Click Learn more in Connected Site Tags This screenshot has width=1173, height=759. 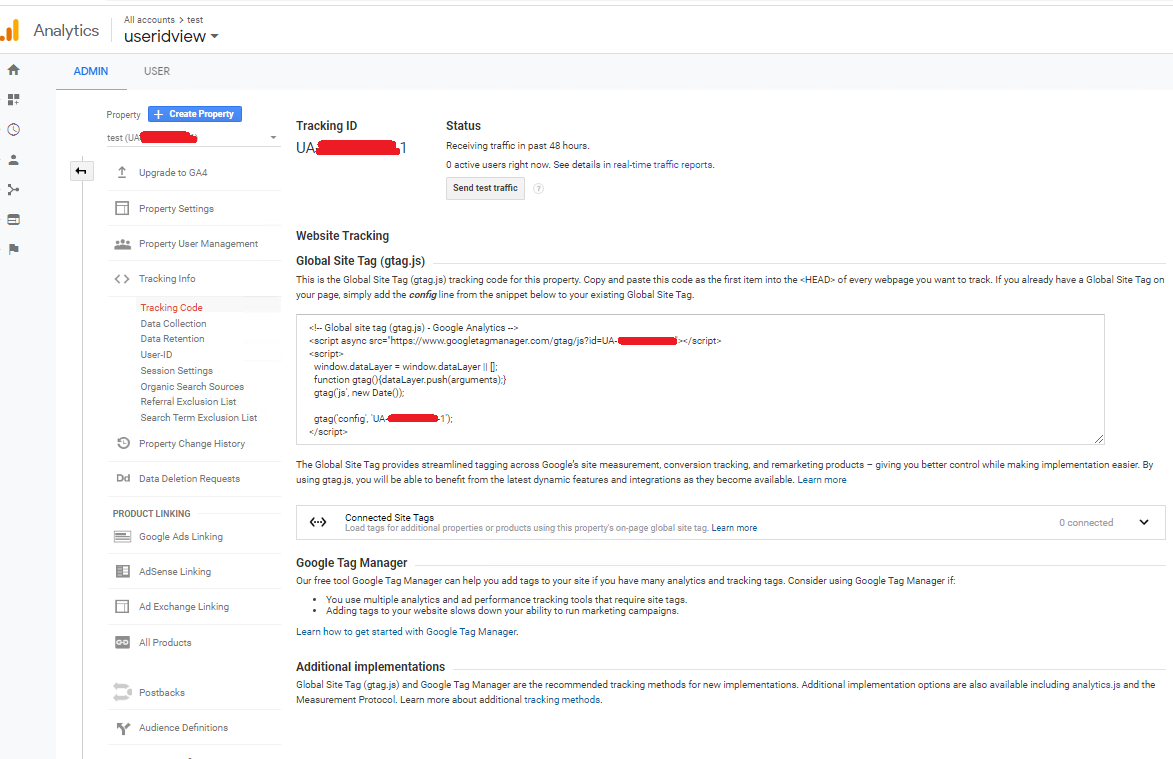[734, 528]
